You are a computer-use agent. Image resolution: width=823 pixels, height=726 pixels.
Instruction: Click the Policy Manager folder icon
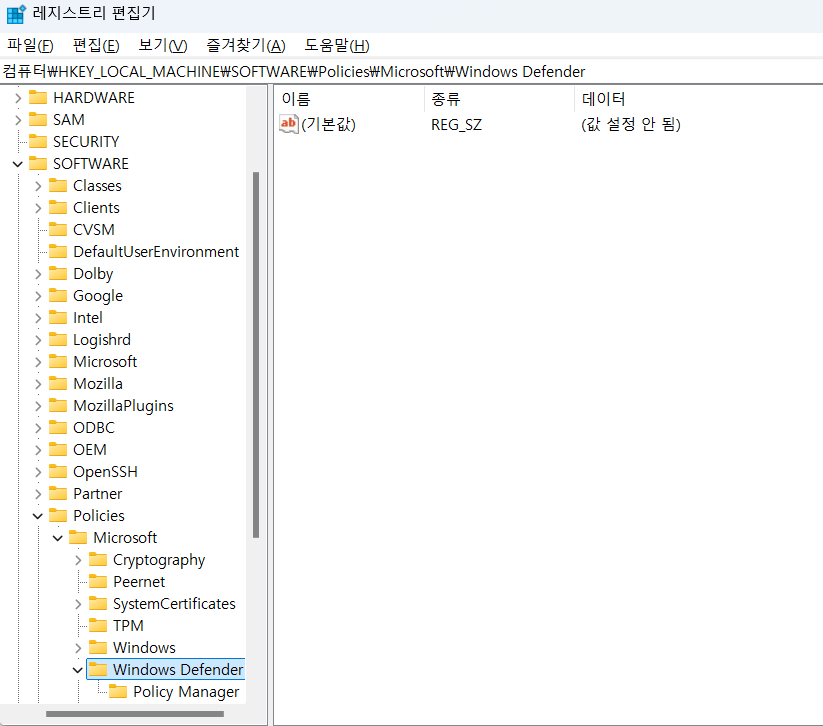pyautogui.click(x=118, y=692)
